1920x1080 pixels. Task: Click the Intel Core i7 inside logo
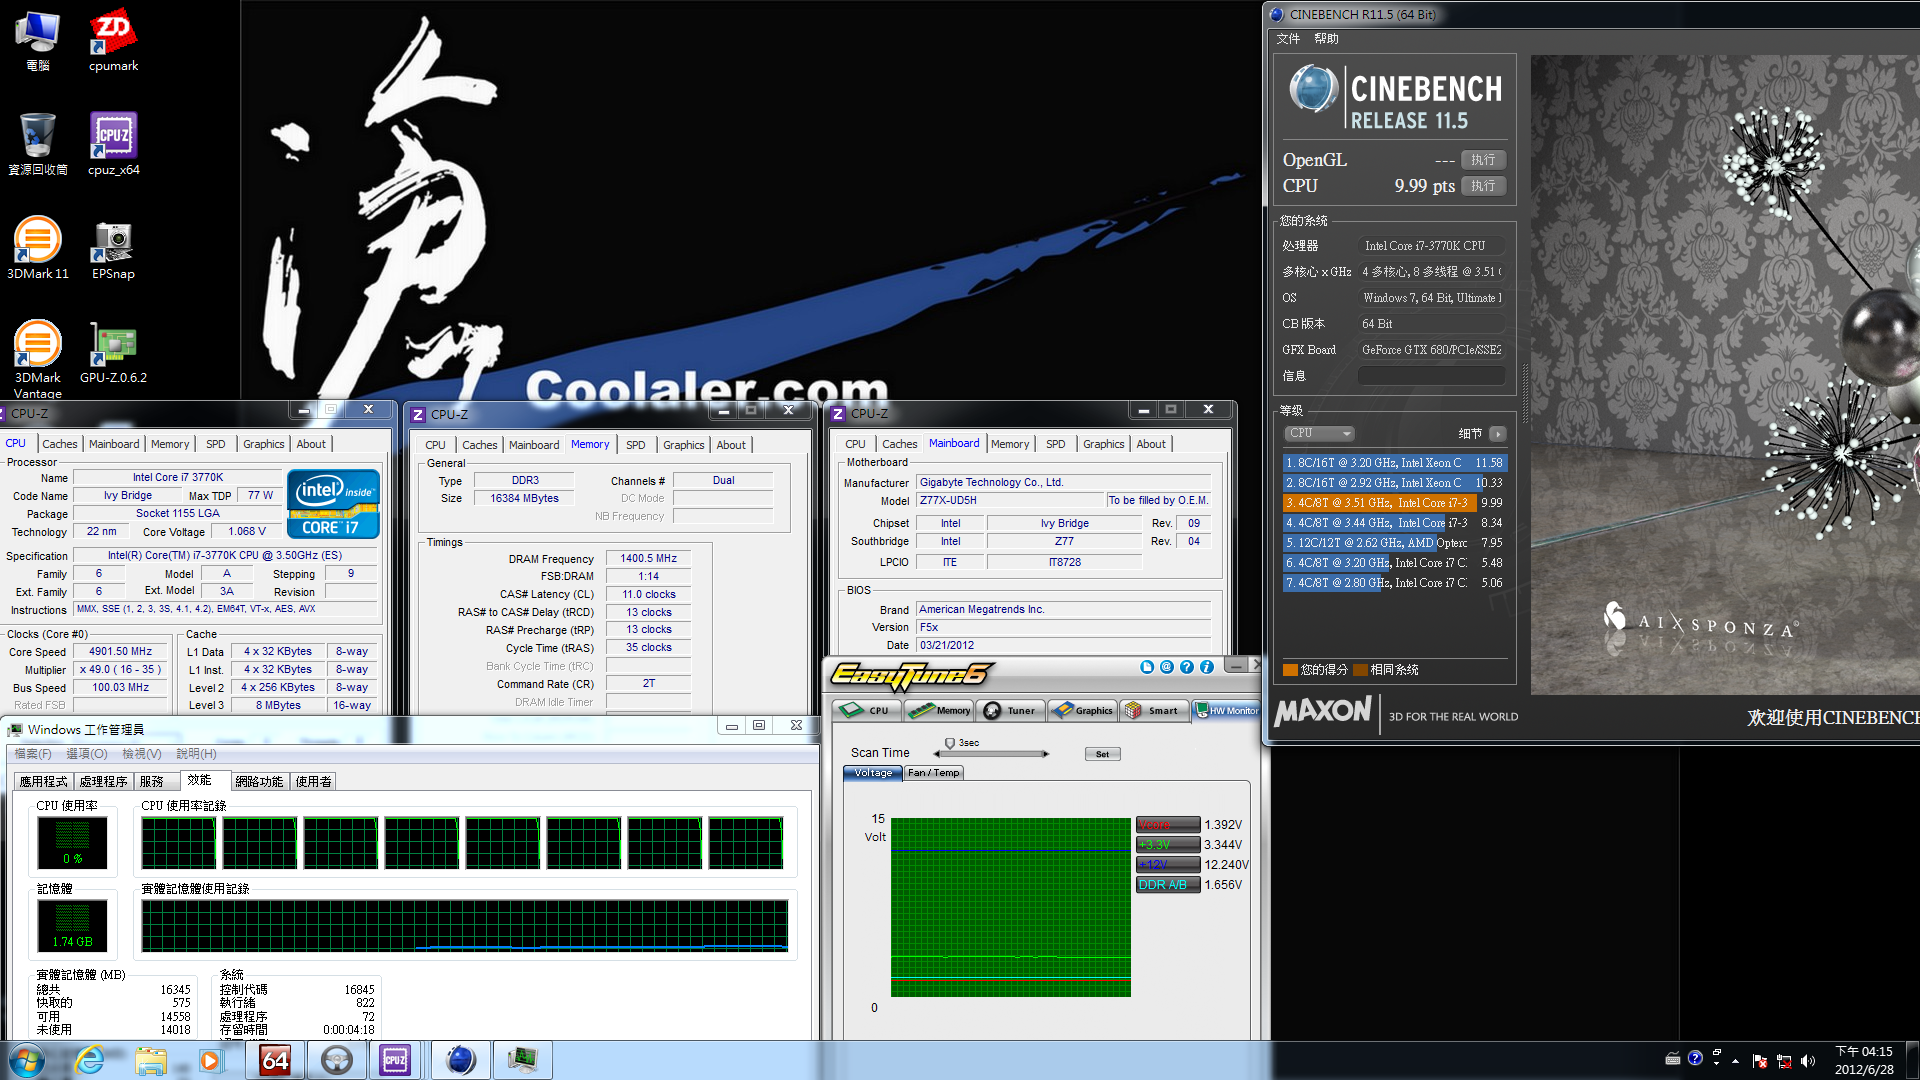(x=333, y=503)
